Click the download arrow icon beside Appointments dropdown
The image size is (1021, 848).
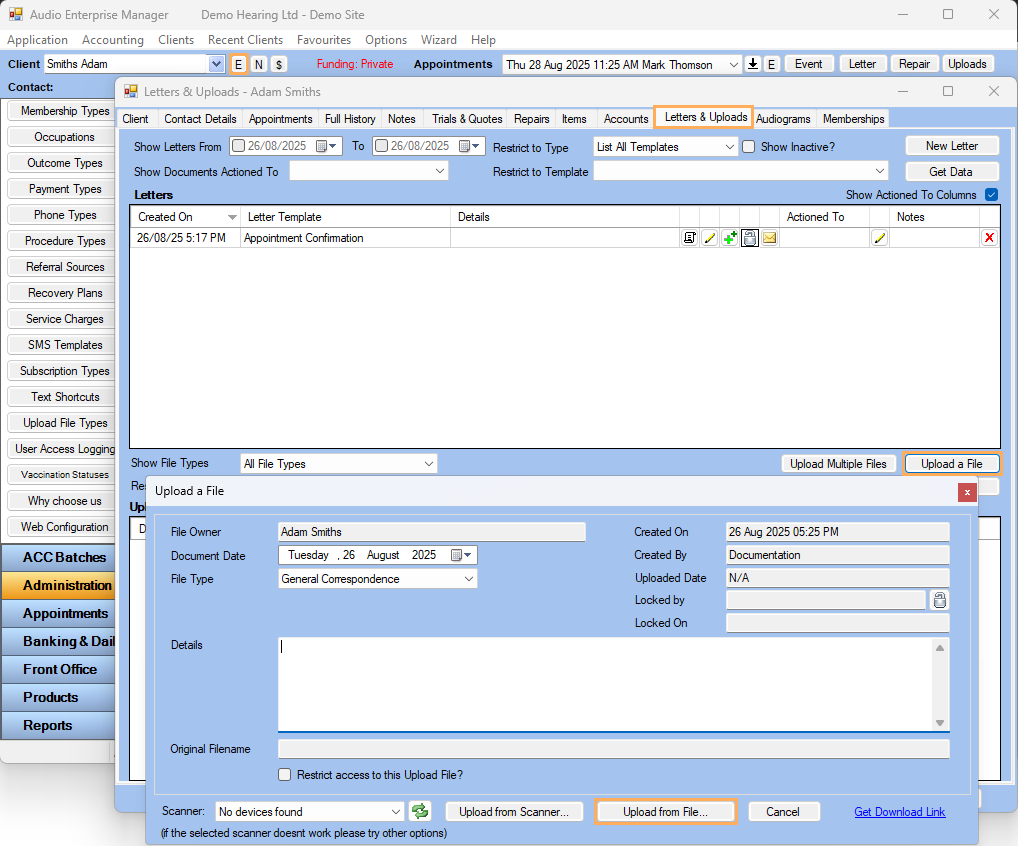tap(754, 64)
